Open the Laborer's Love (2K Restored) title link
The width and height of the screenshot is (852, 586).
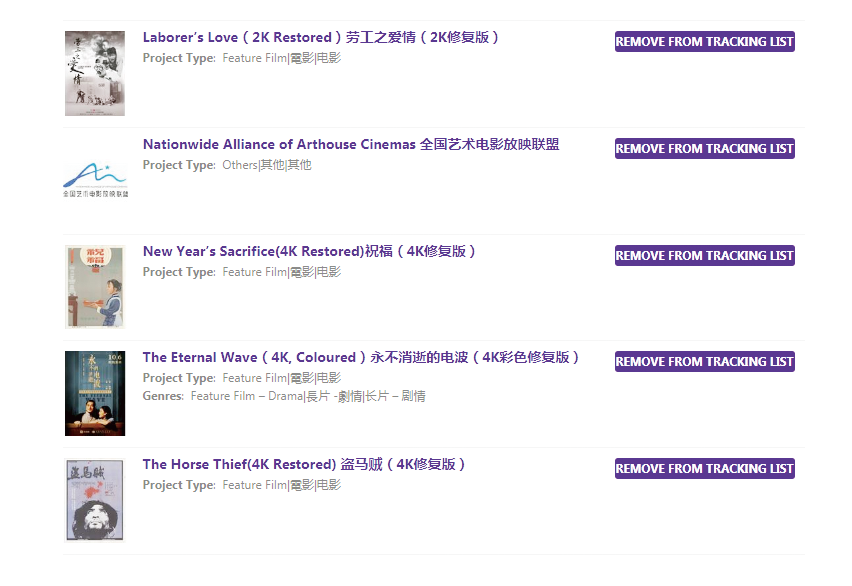321,38
